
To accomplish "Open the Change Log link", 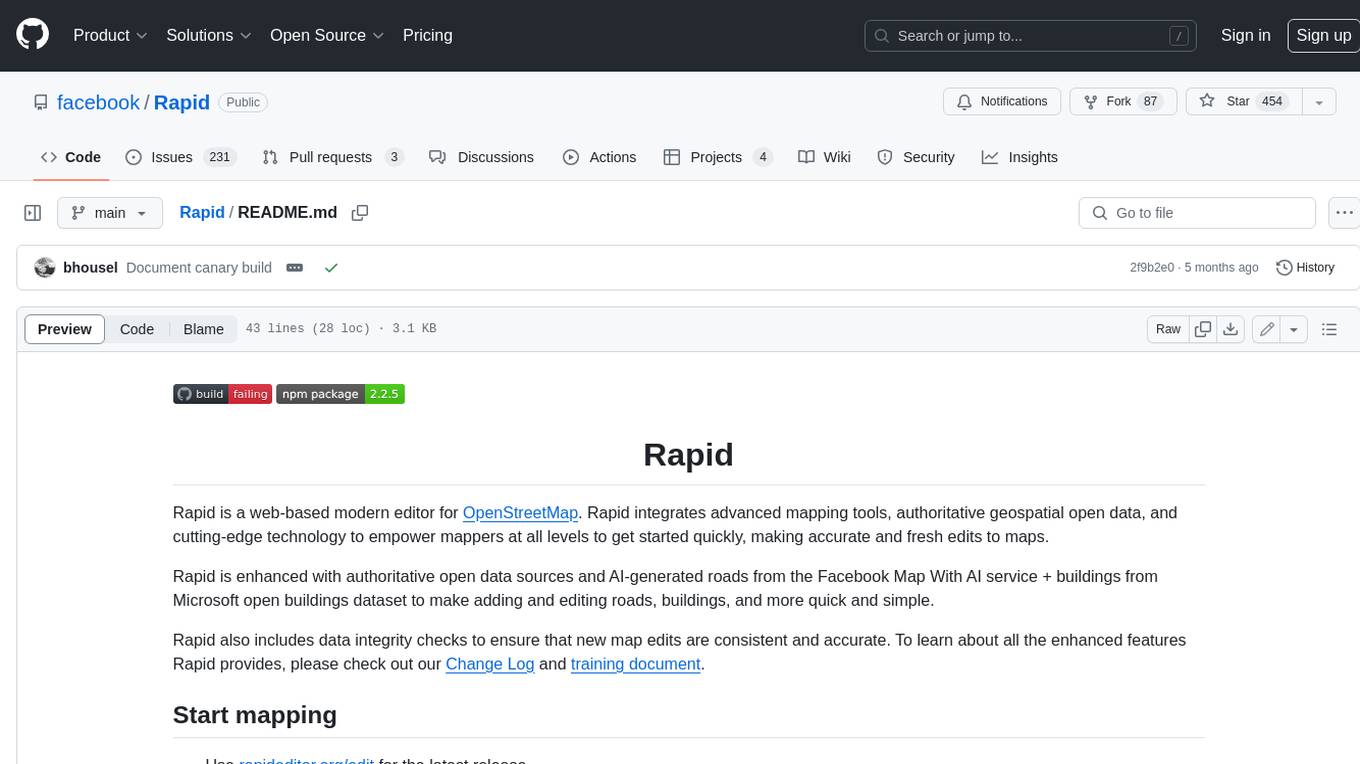I will point(490,664).
